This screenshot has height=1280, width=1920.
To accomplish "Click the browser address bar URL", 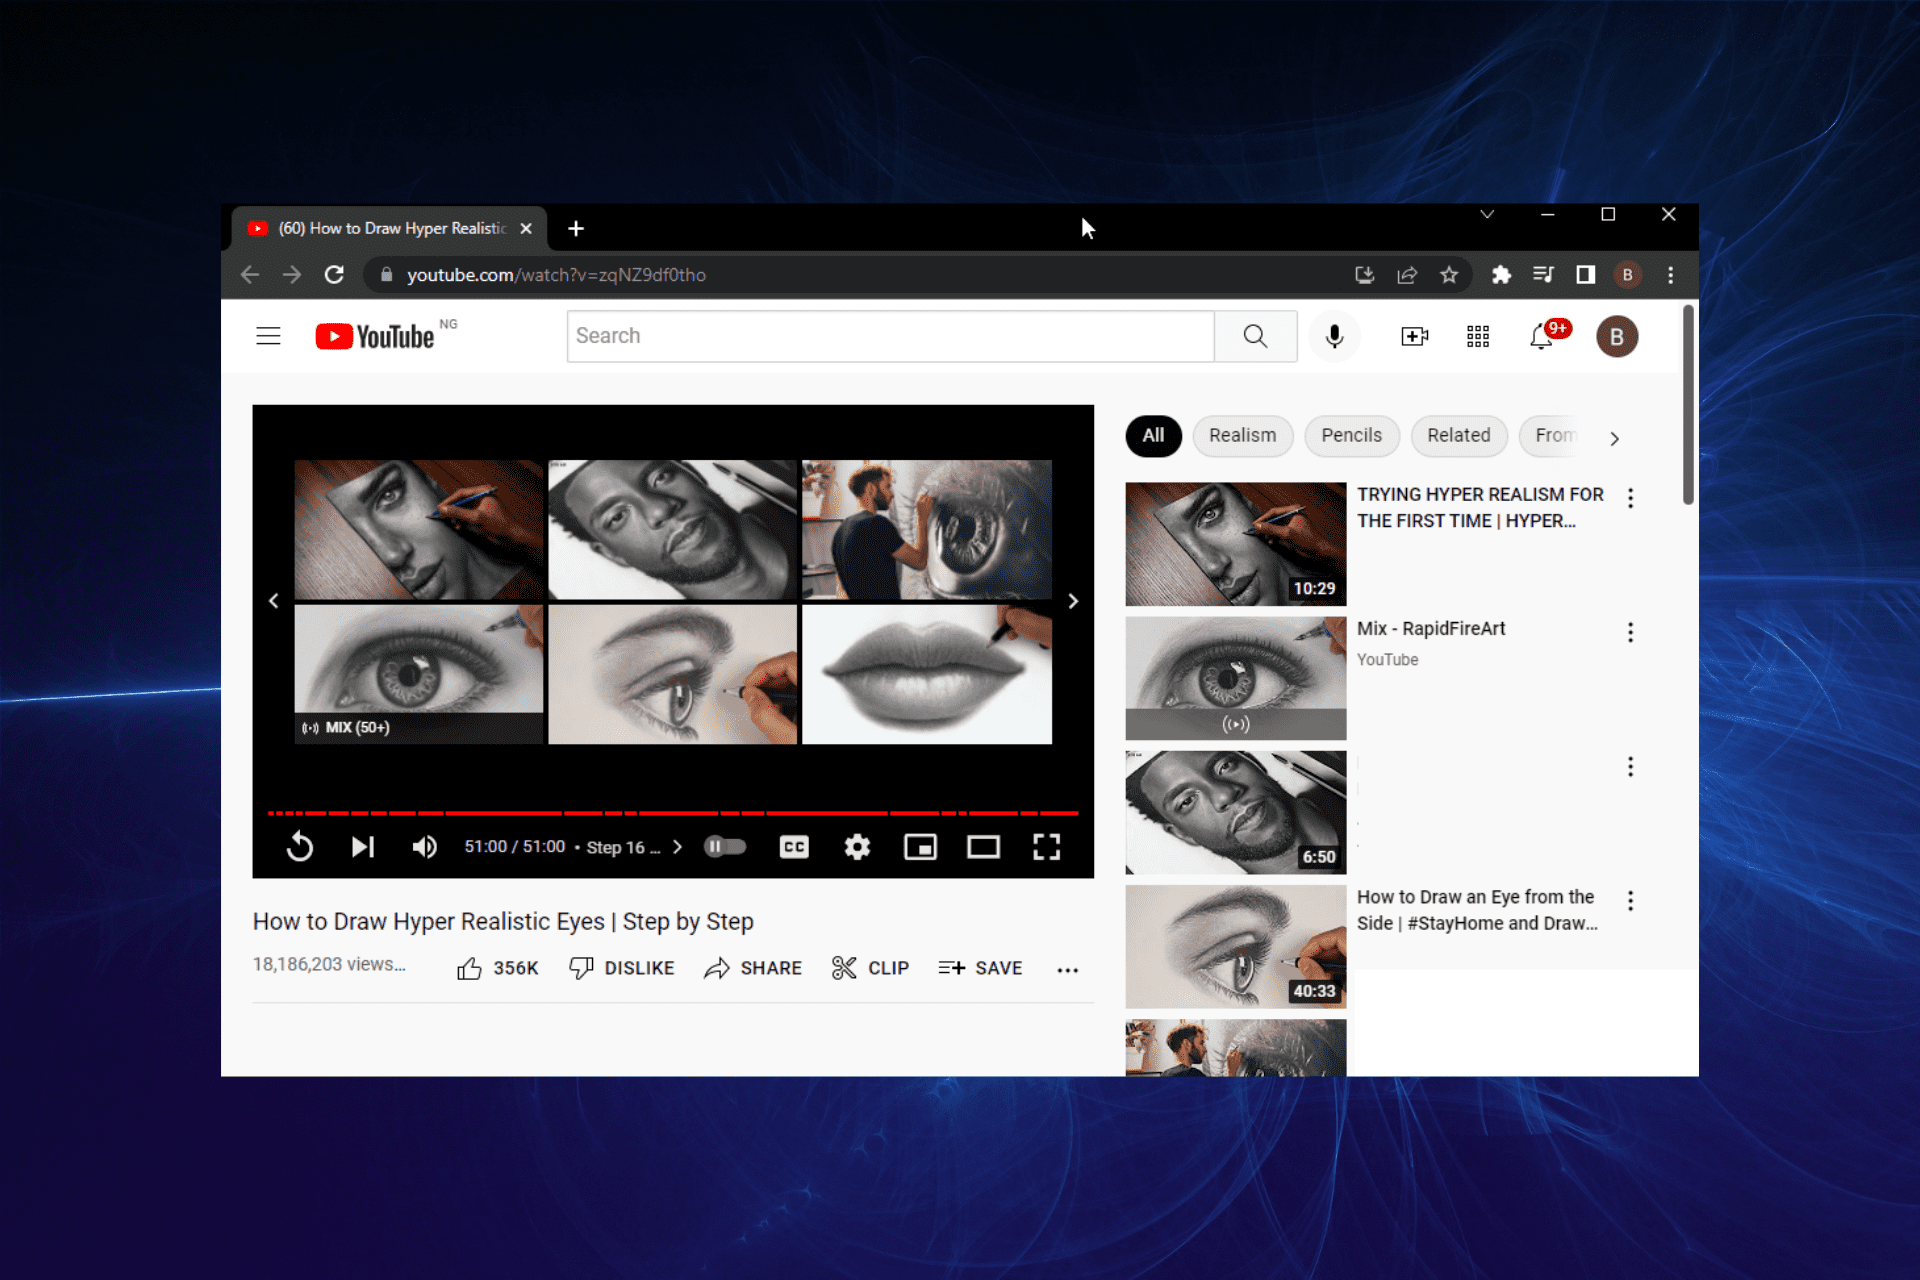I will point(556,275).
